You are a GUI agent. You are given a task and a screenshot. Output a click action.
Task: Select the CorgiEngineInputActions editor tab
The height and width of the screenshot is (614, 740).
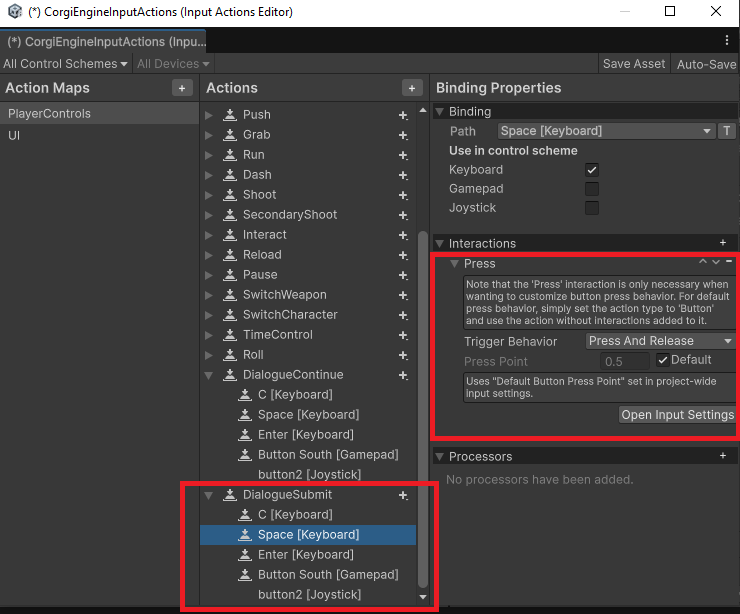(x=103, y=42)
